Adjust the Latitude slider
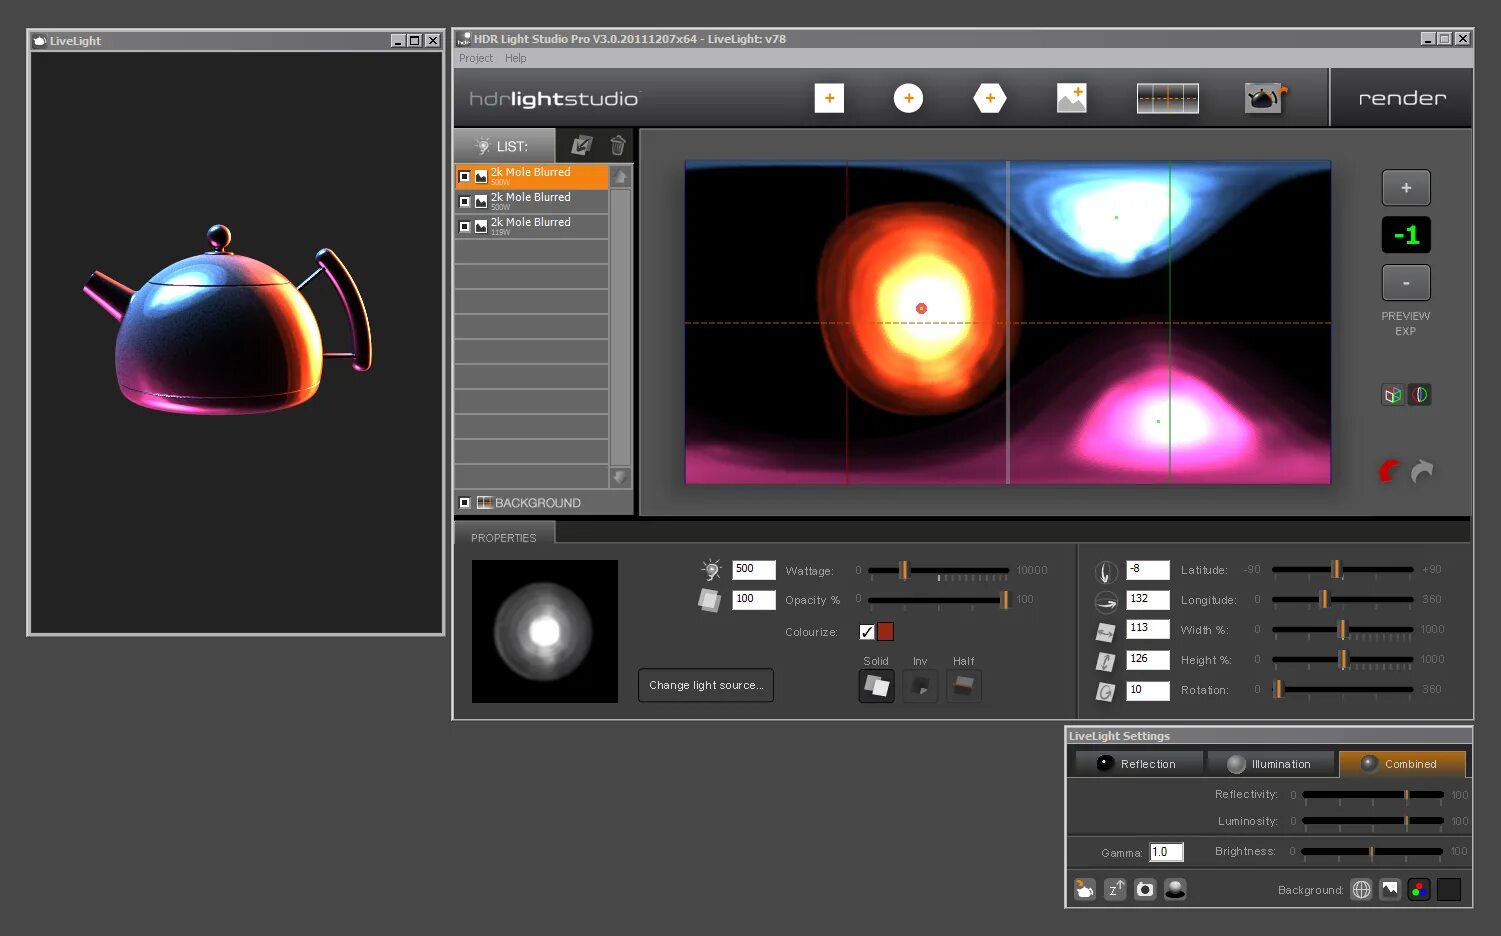The height and width of the screenshot is (936, 1501). (1342, 570)
